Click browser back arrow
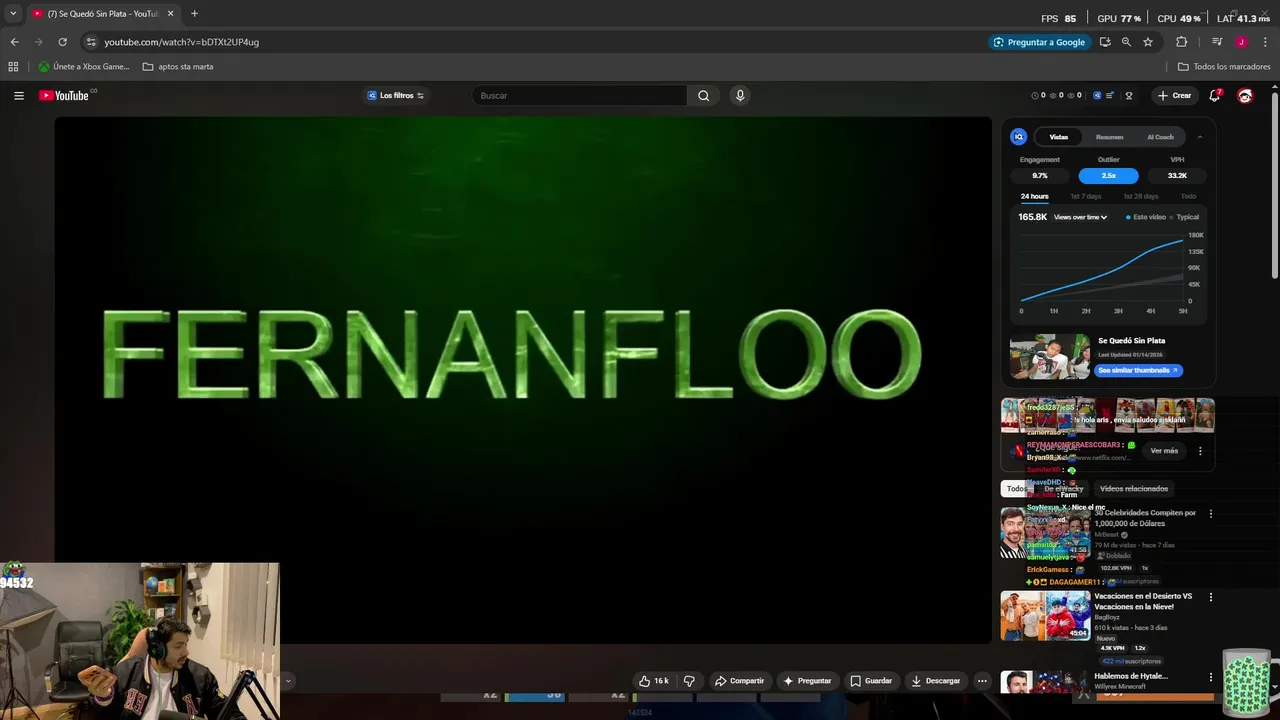 coord(14,42)
